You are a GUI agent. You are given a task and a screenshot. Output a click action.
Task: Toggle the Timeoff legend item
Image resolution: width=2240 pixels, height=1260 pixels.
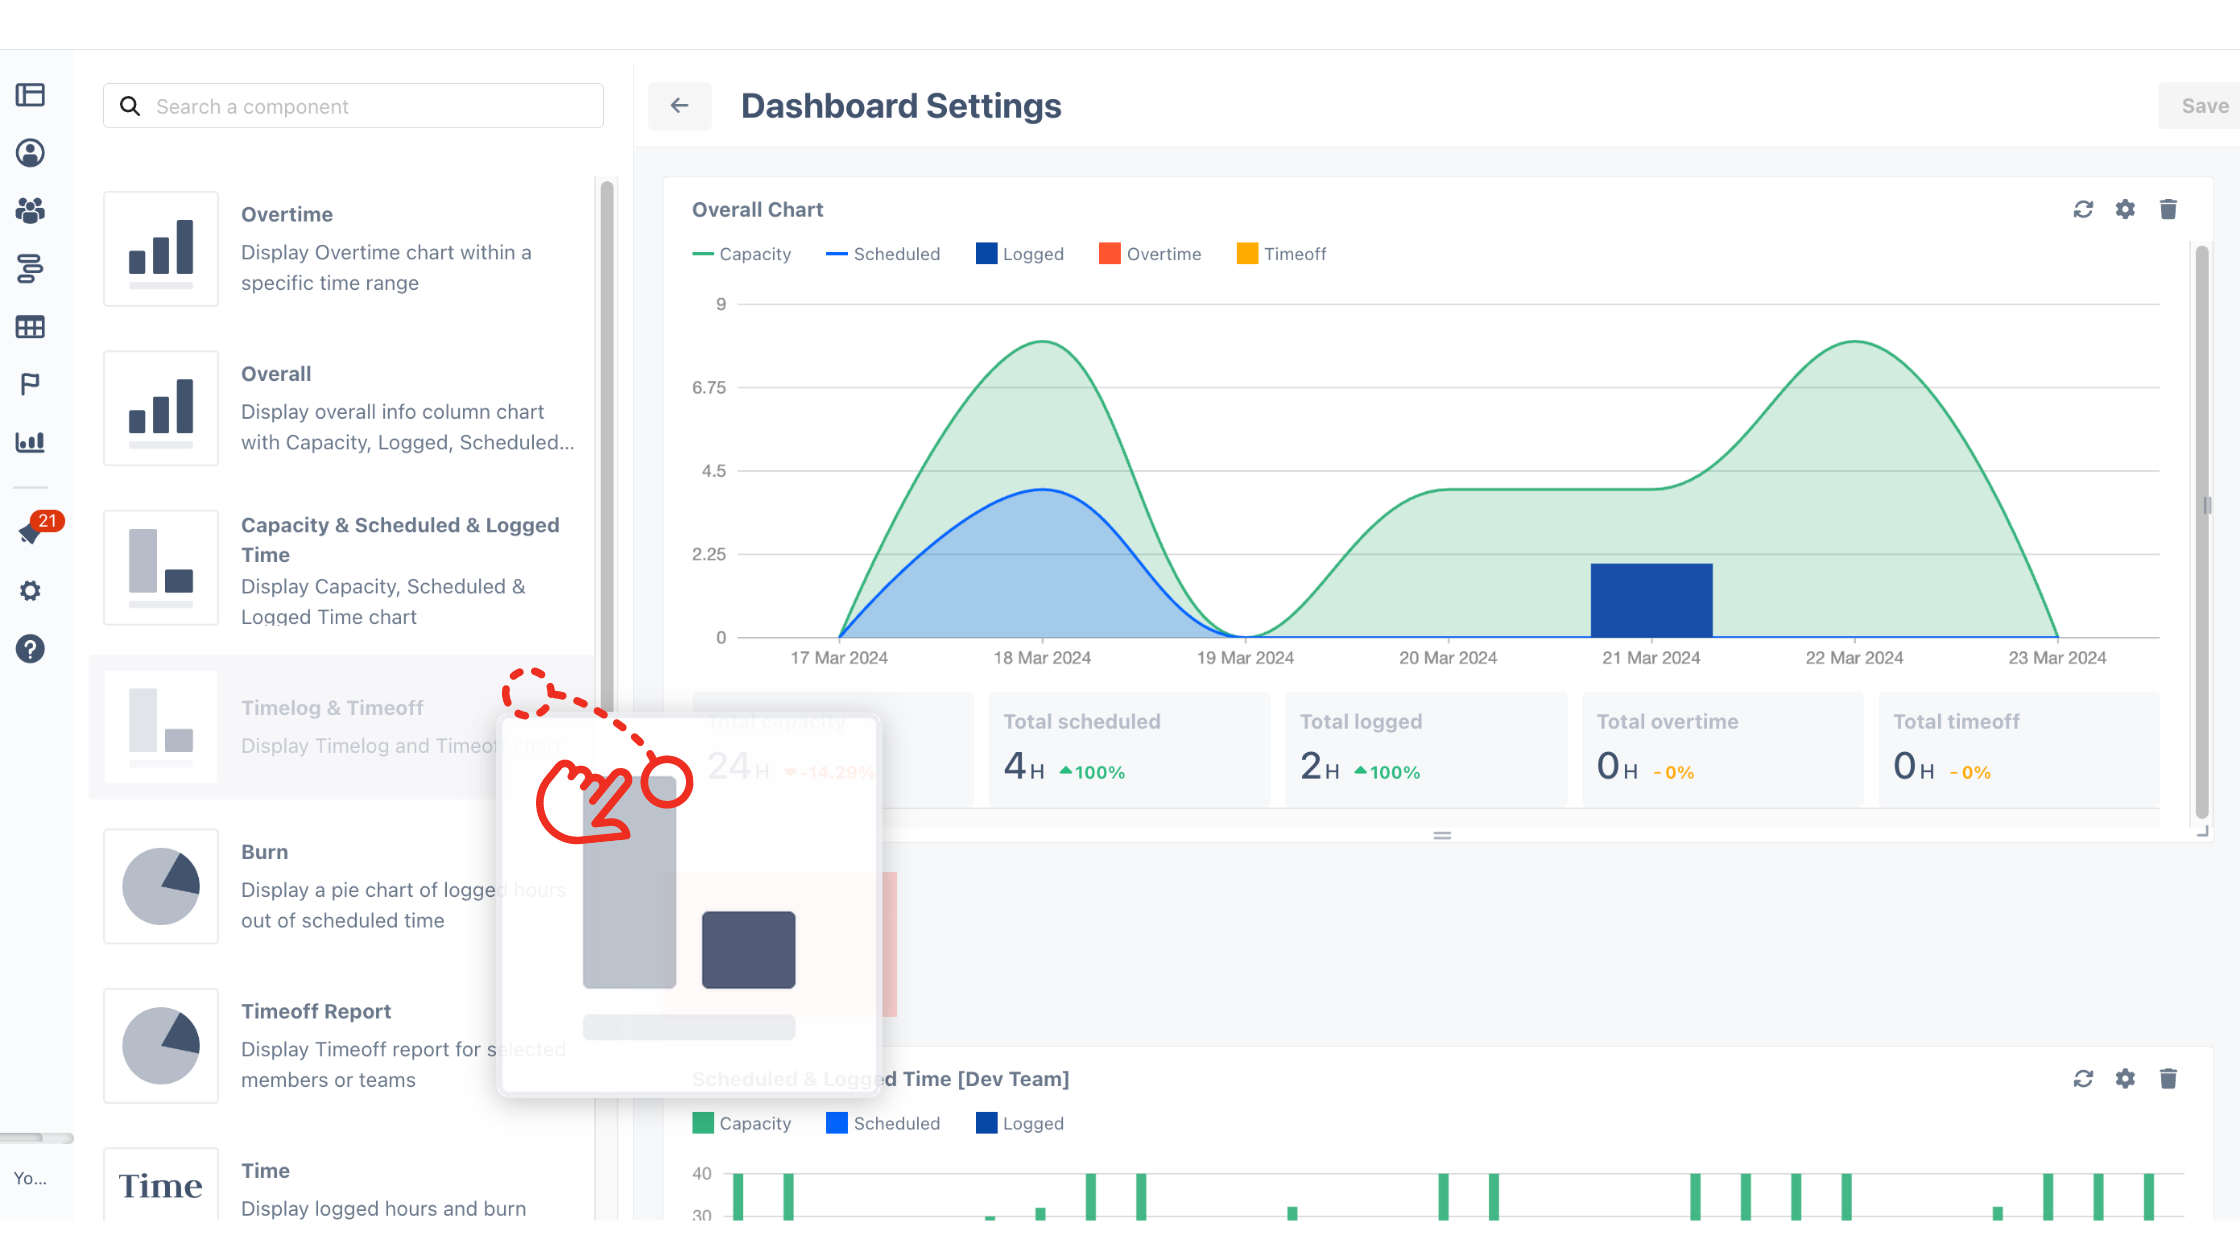tap(1281, 253)
